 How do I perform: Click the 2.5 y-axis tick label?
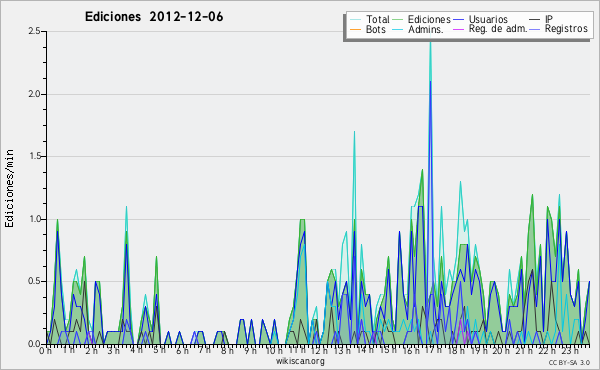(x=34, y=31)
